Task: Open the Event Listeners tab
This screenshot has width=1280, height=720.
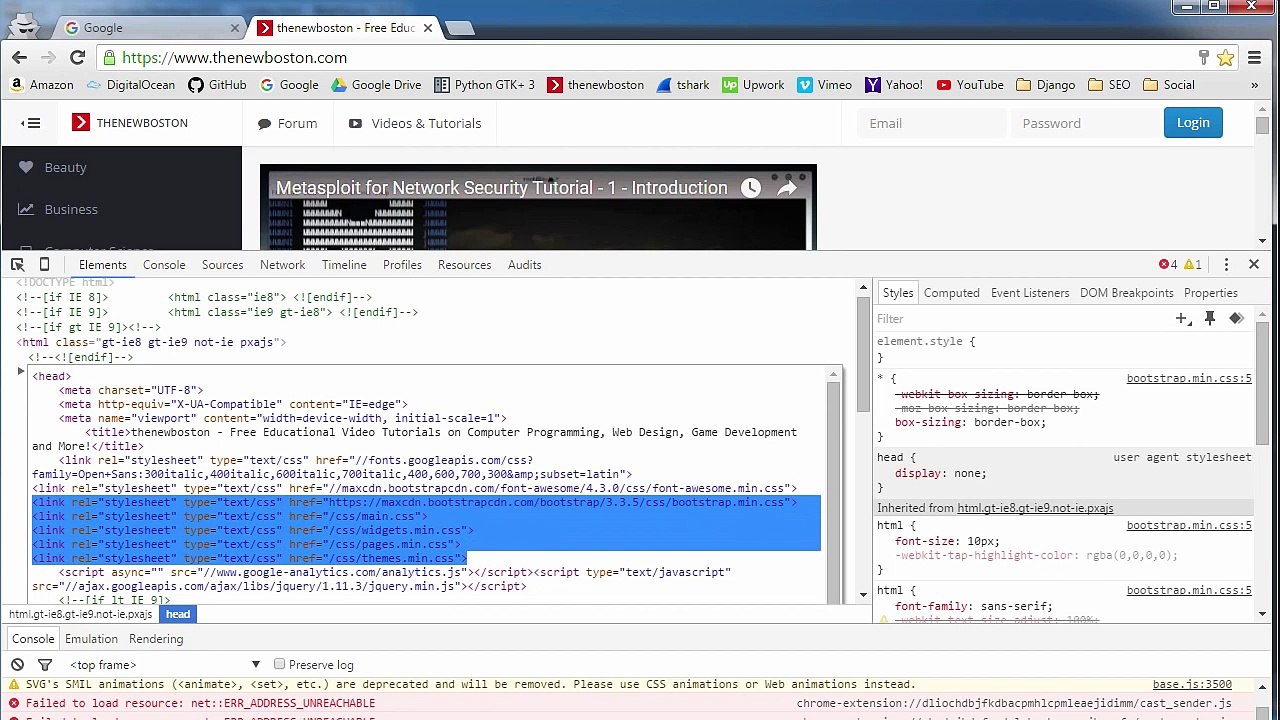Action: 1030,293
